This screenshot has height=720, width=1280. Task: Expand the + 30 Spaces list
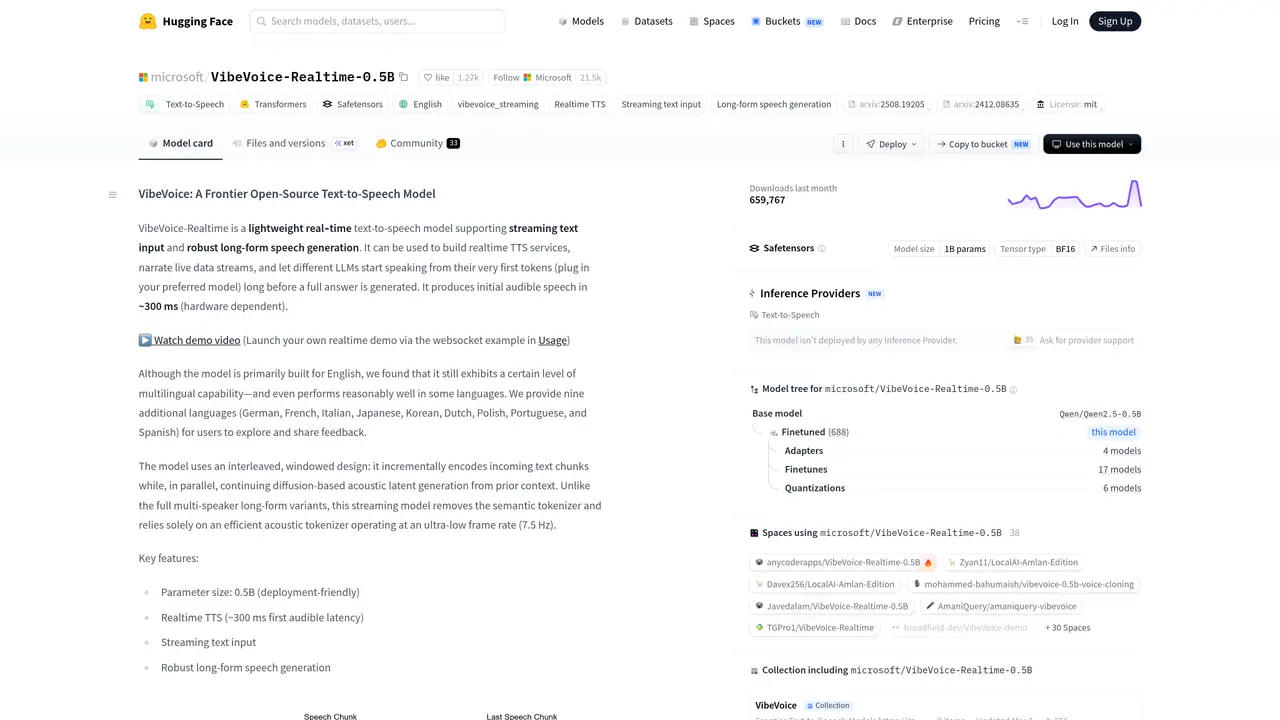[x=1068, y=628]
